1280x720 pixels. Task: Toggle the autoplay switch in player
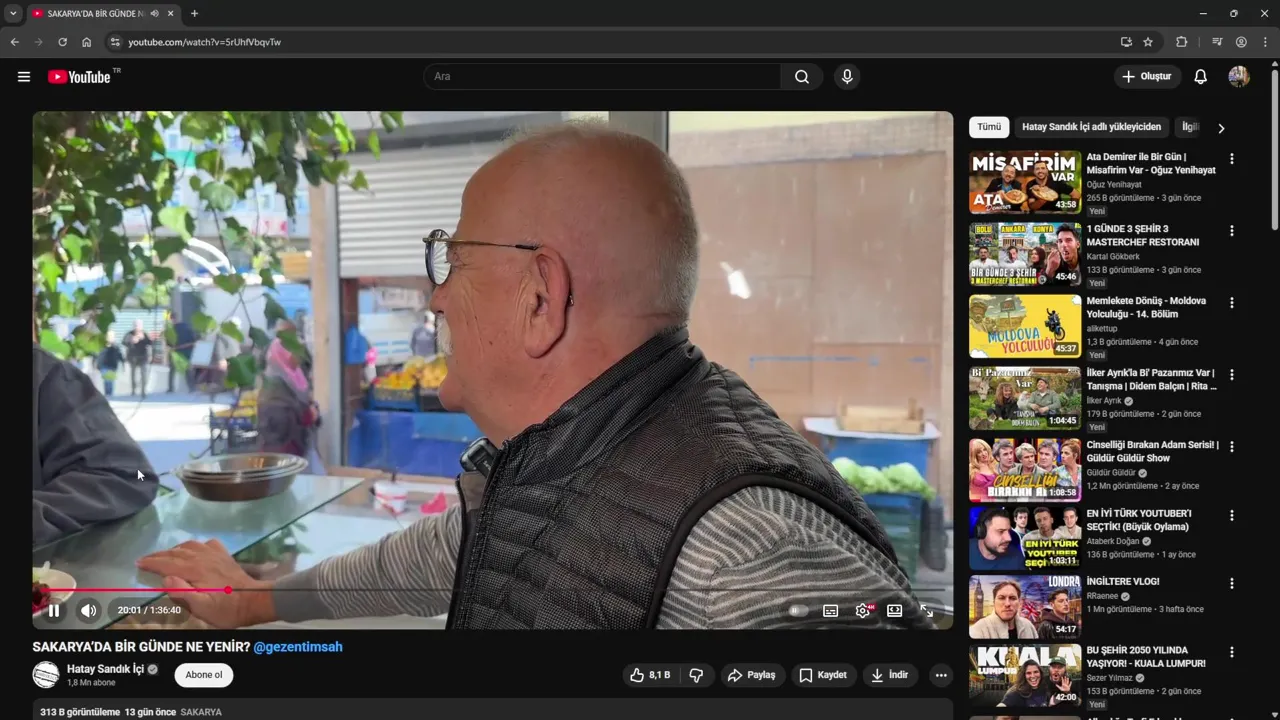click(x=798, y=610)
